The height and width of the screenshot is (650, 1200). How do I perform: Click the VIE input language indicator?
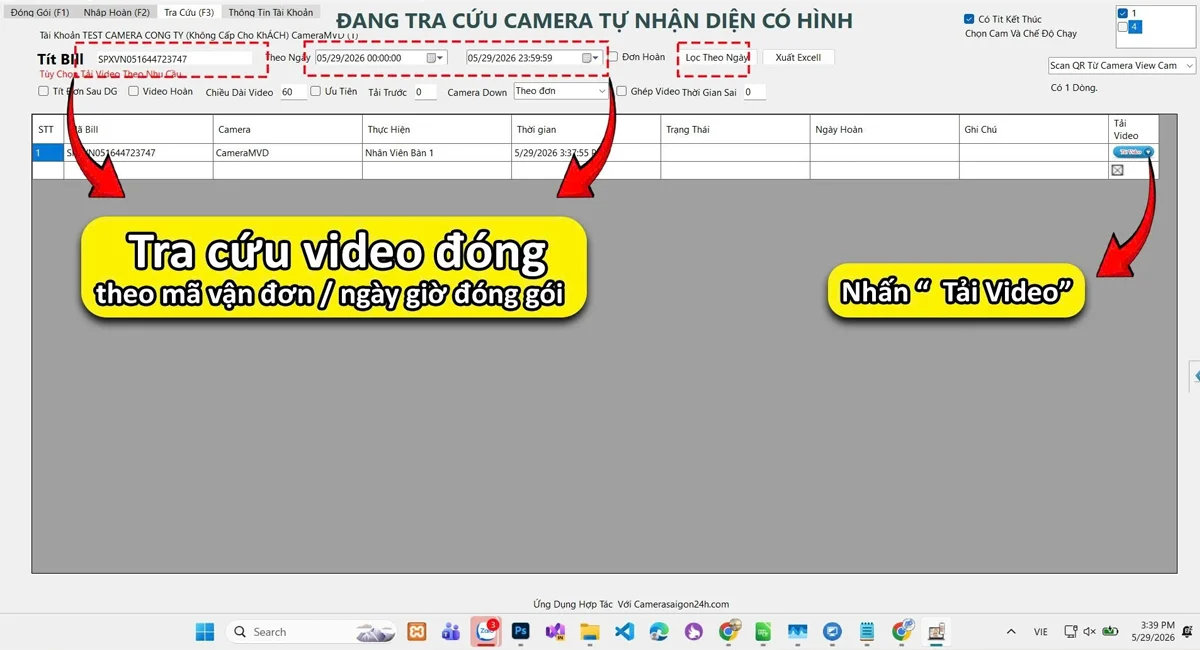coord(1041,632)
